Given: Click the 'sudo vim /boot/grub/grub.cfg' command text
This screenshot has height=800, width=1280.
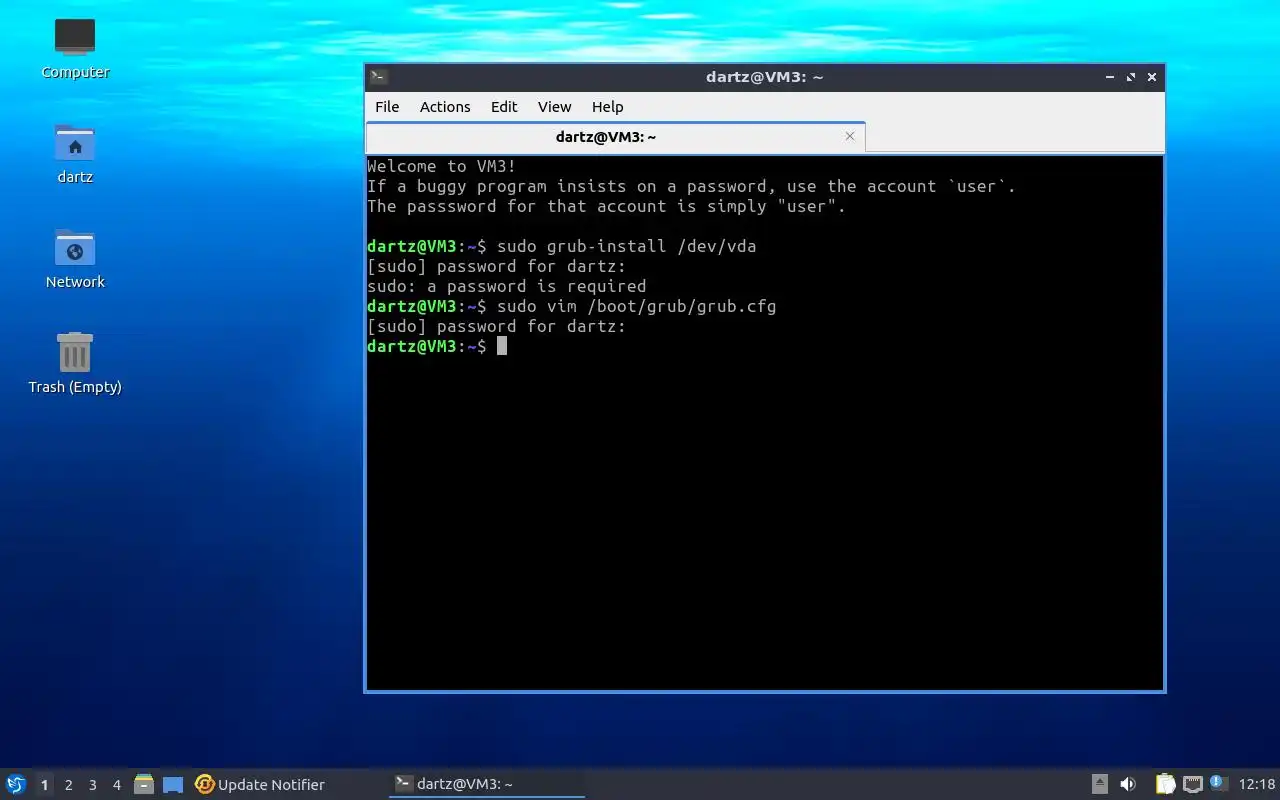Looking at the screenshot, I should pyautogui.click(x=636, y=306).
